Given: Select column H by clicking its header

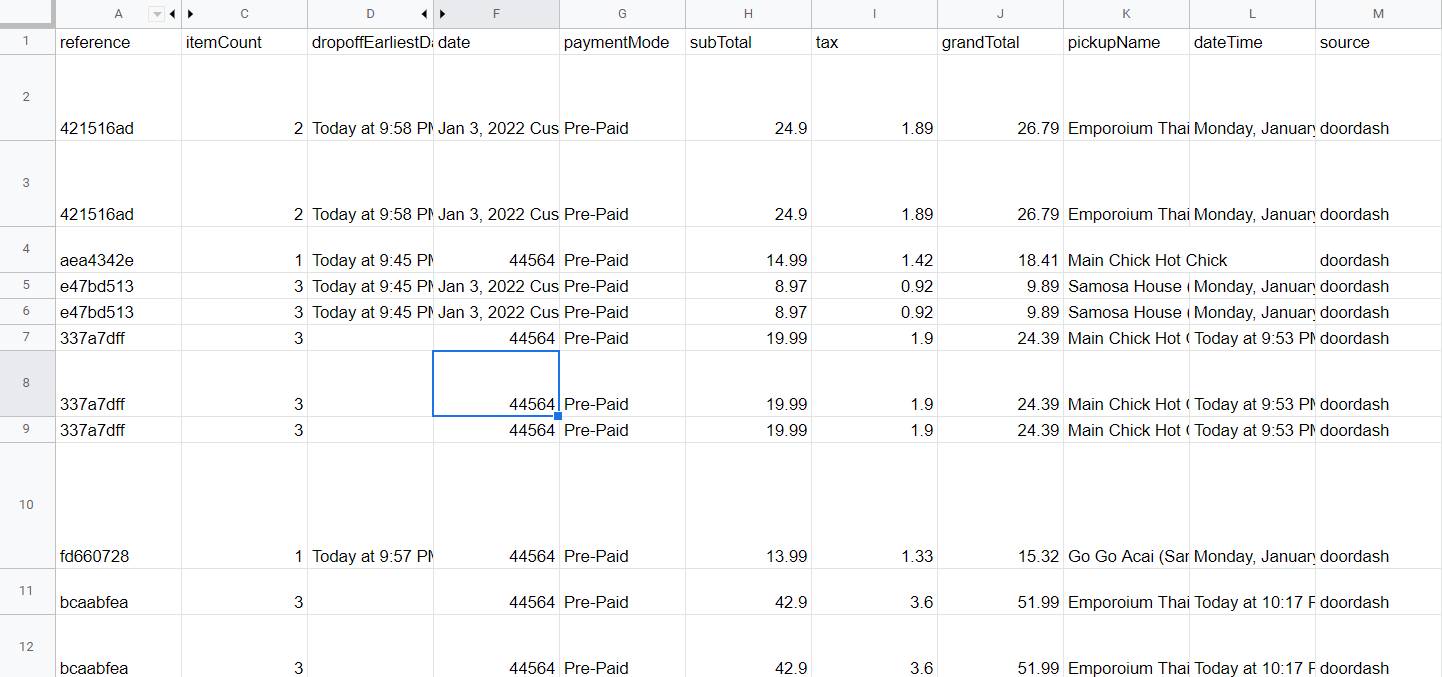Looking at the screenshot, I should [748, 14].
